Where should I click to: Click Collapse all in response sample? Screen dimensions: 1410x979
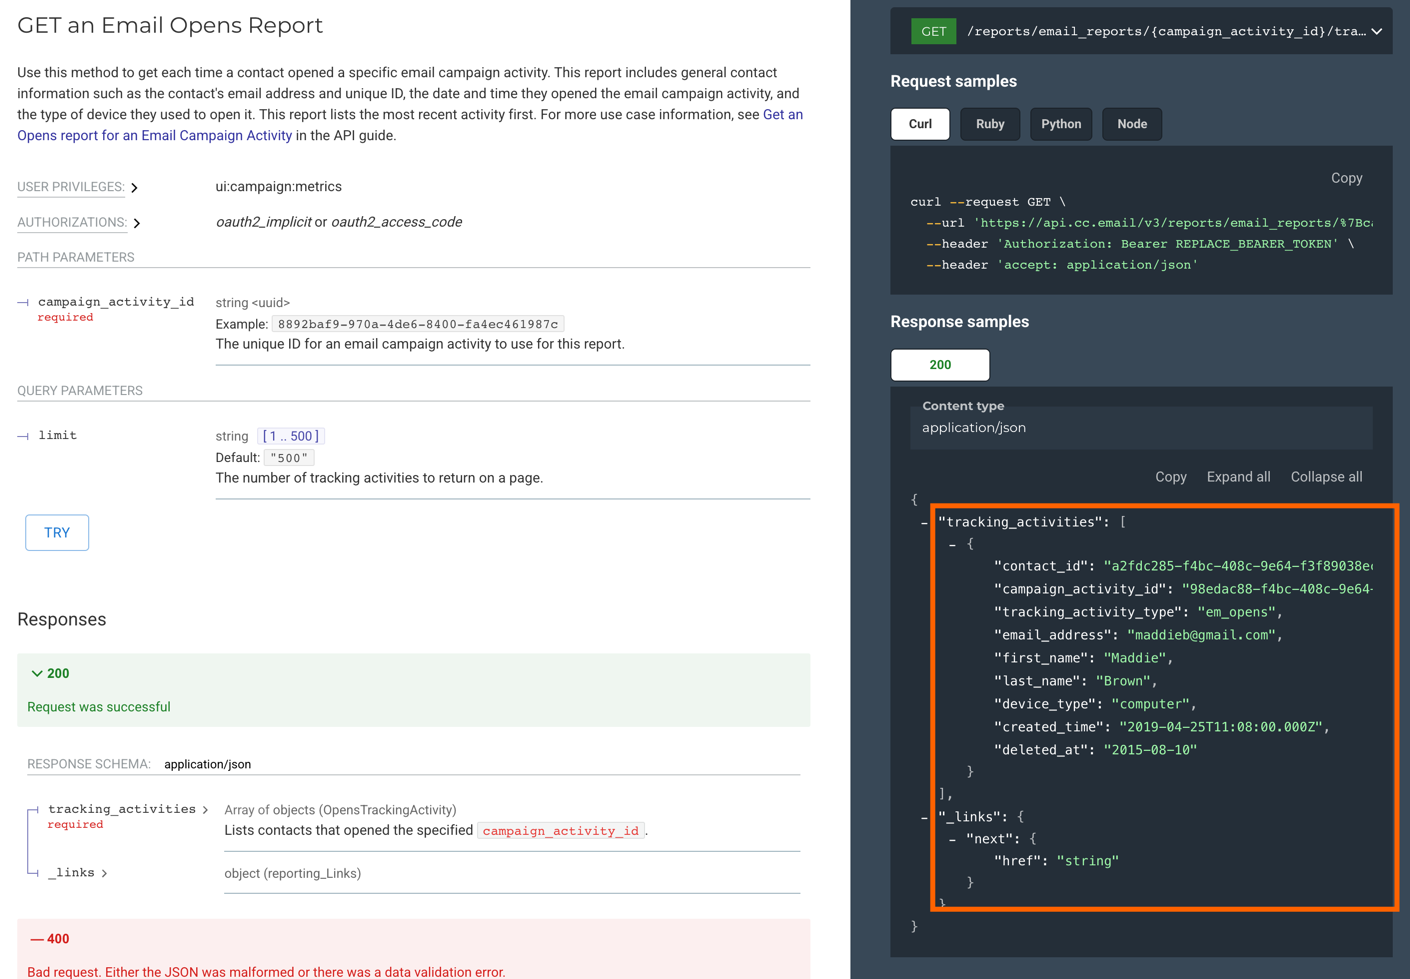point(1326,477)
